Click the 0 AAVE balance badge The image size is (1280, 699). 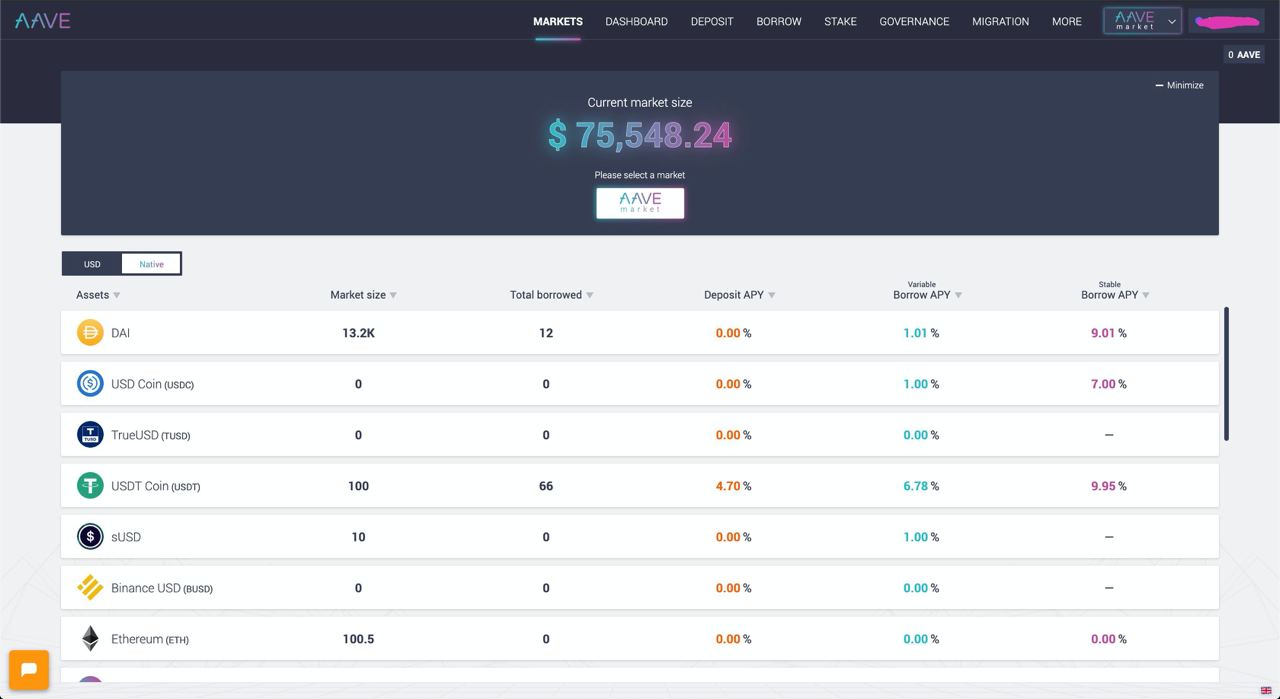tap(1244, 55)
